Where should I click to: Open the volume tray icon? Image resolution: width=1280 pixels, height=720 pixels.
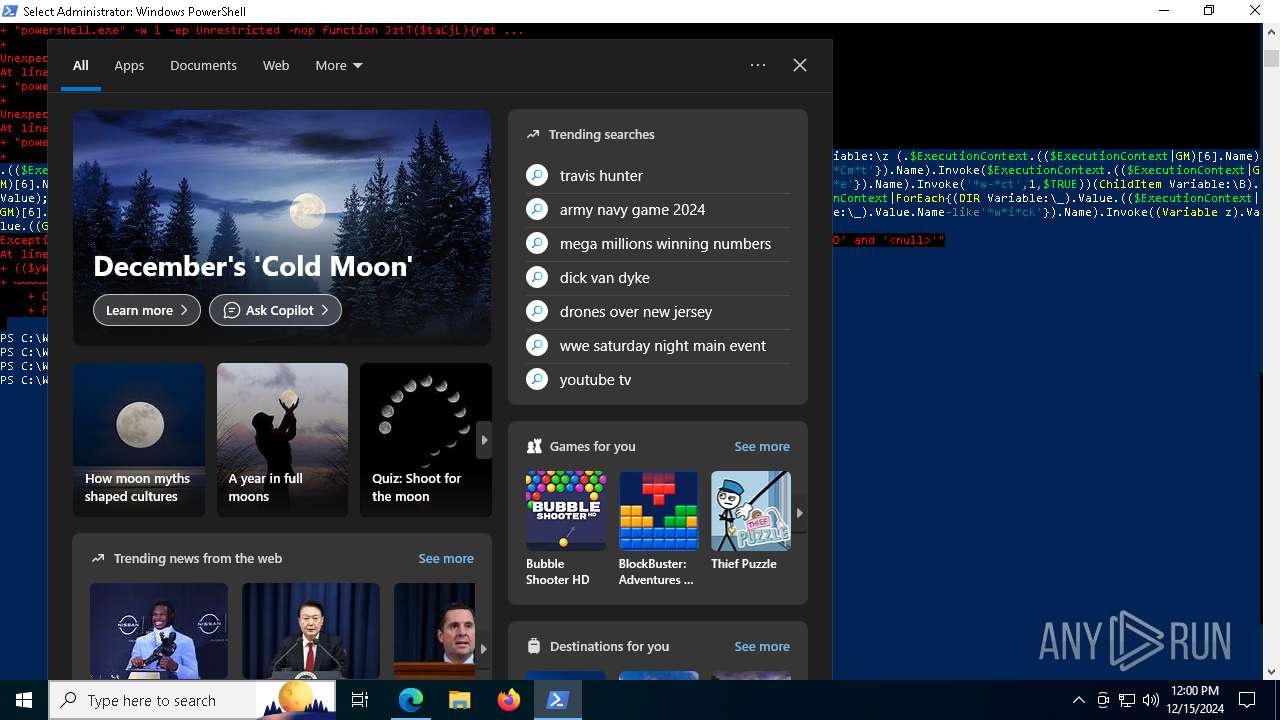point(1150,700)
